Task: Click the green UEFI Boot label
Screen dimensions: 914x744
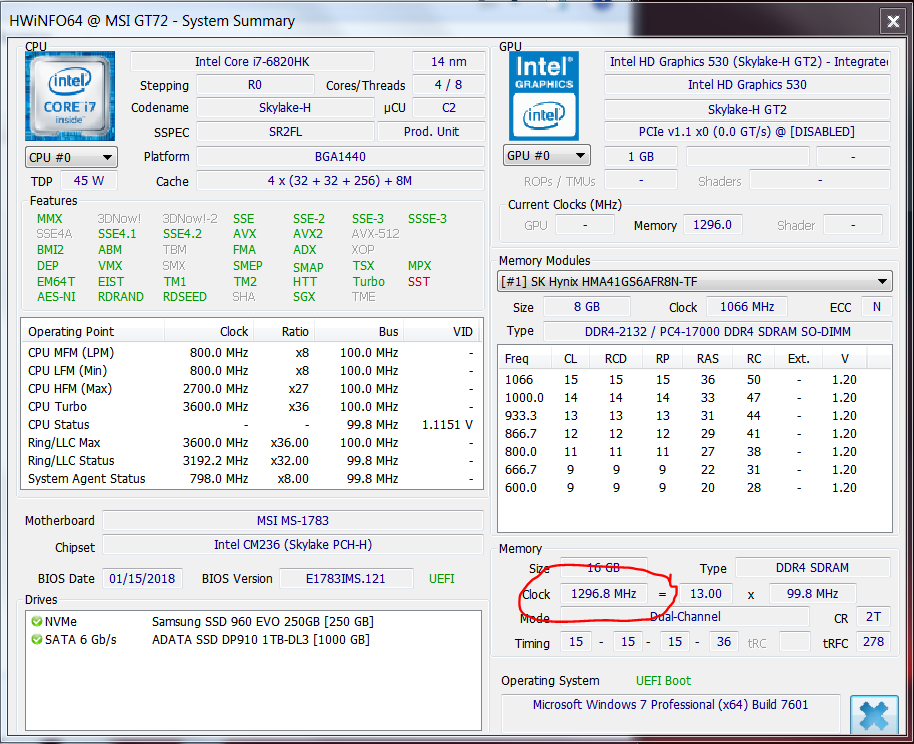Action: click(x=663, y=680)
